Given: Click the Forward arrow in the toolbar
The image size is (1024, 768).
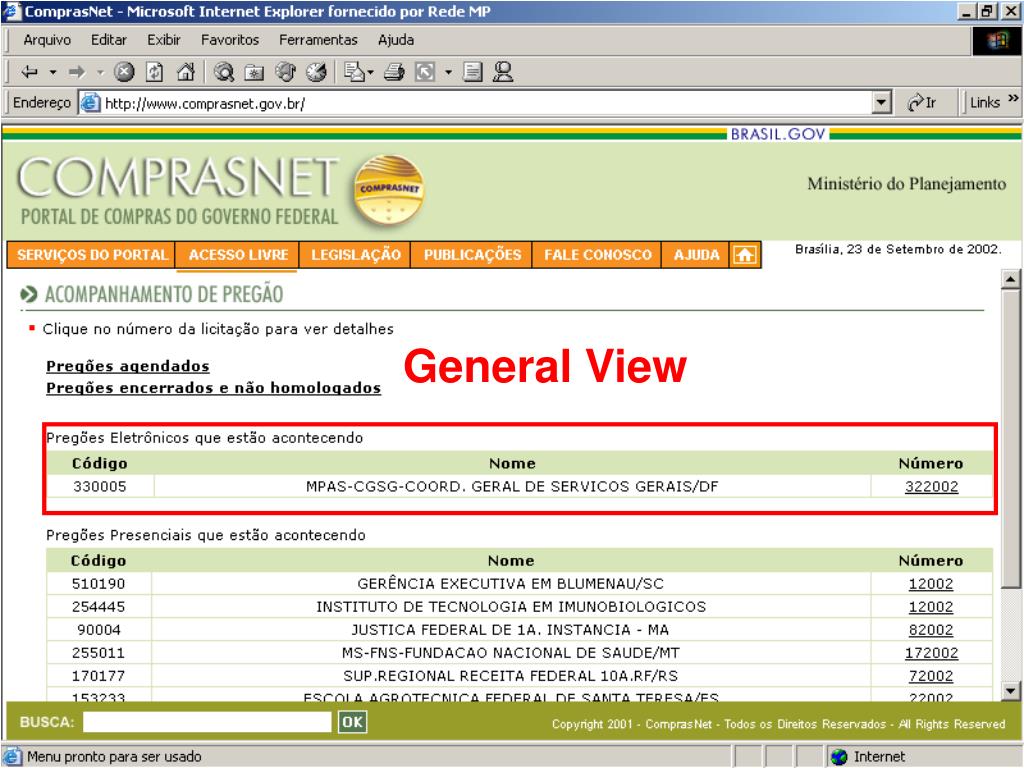Looking at the screenshot, I should pyautogui.click(x=77, y=72).
